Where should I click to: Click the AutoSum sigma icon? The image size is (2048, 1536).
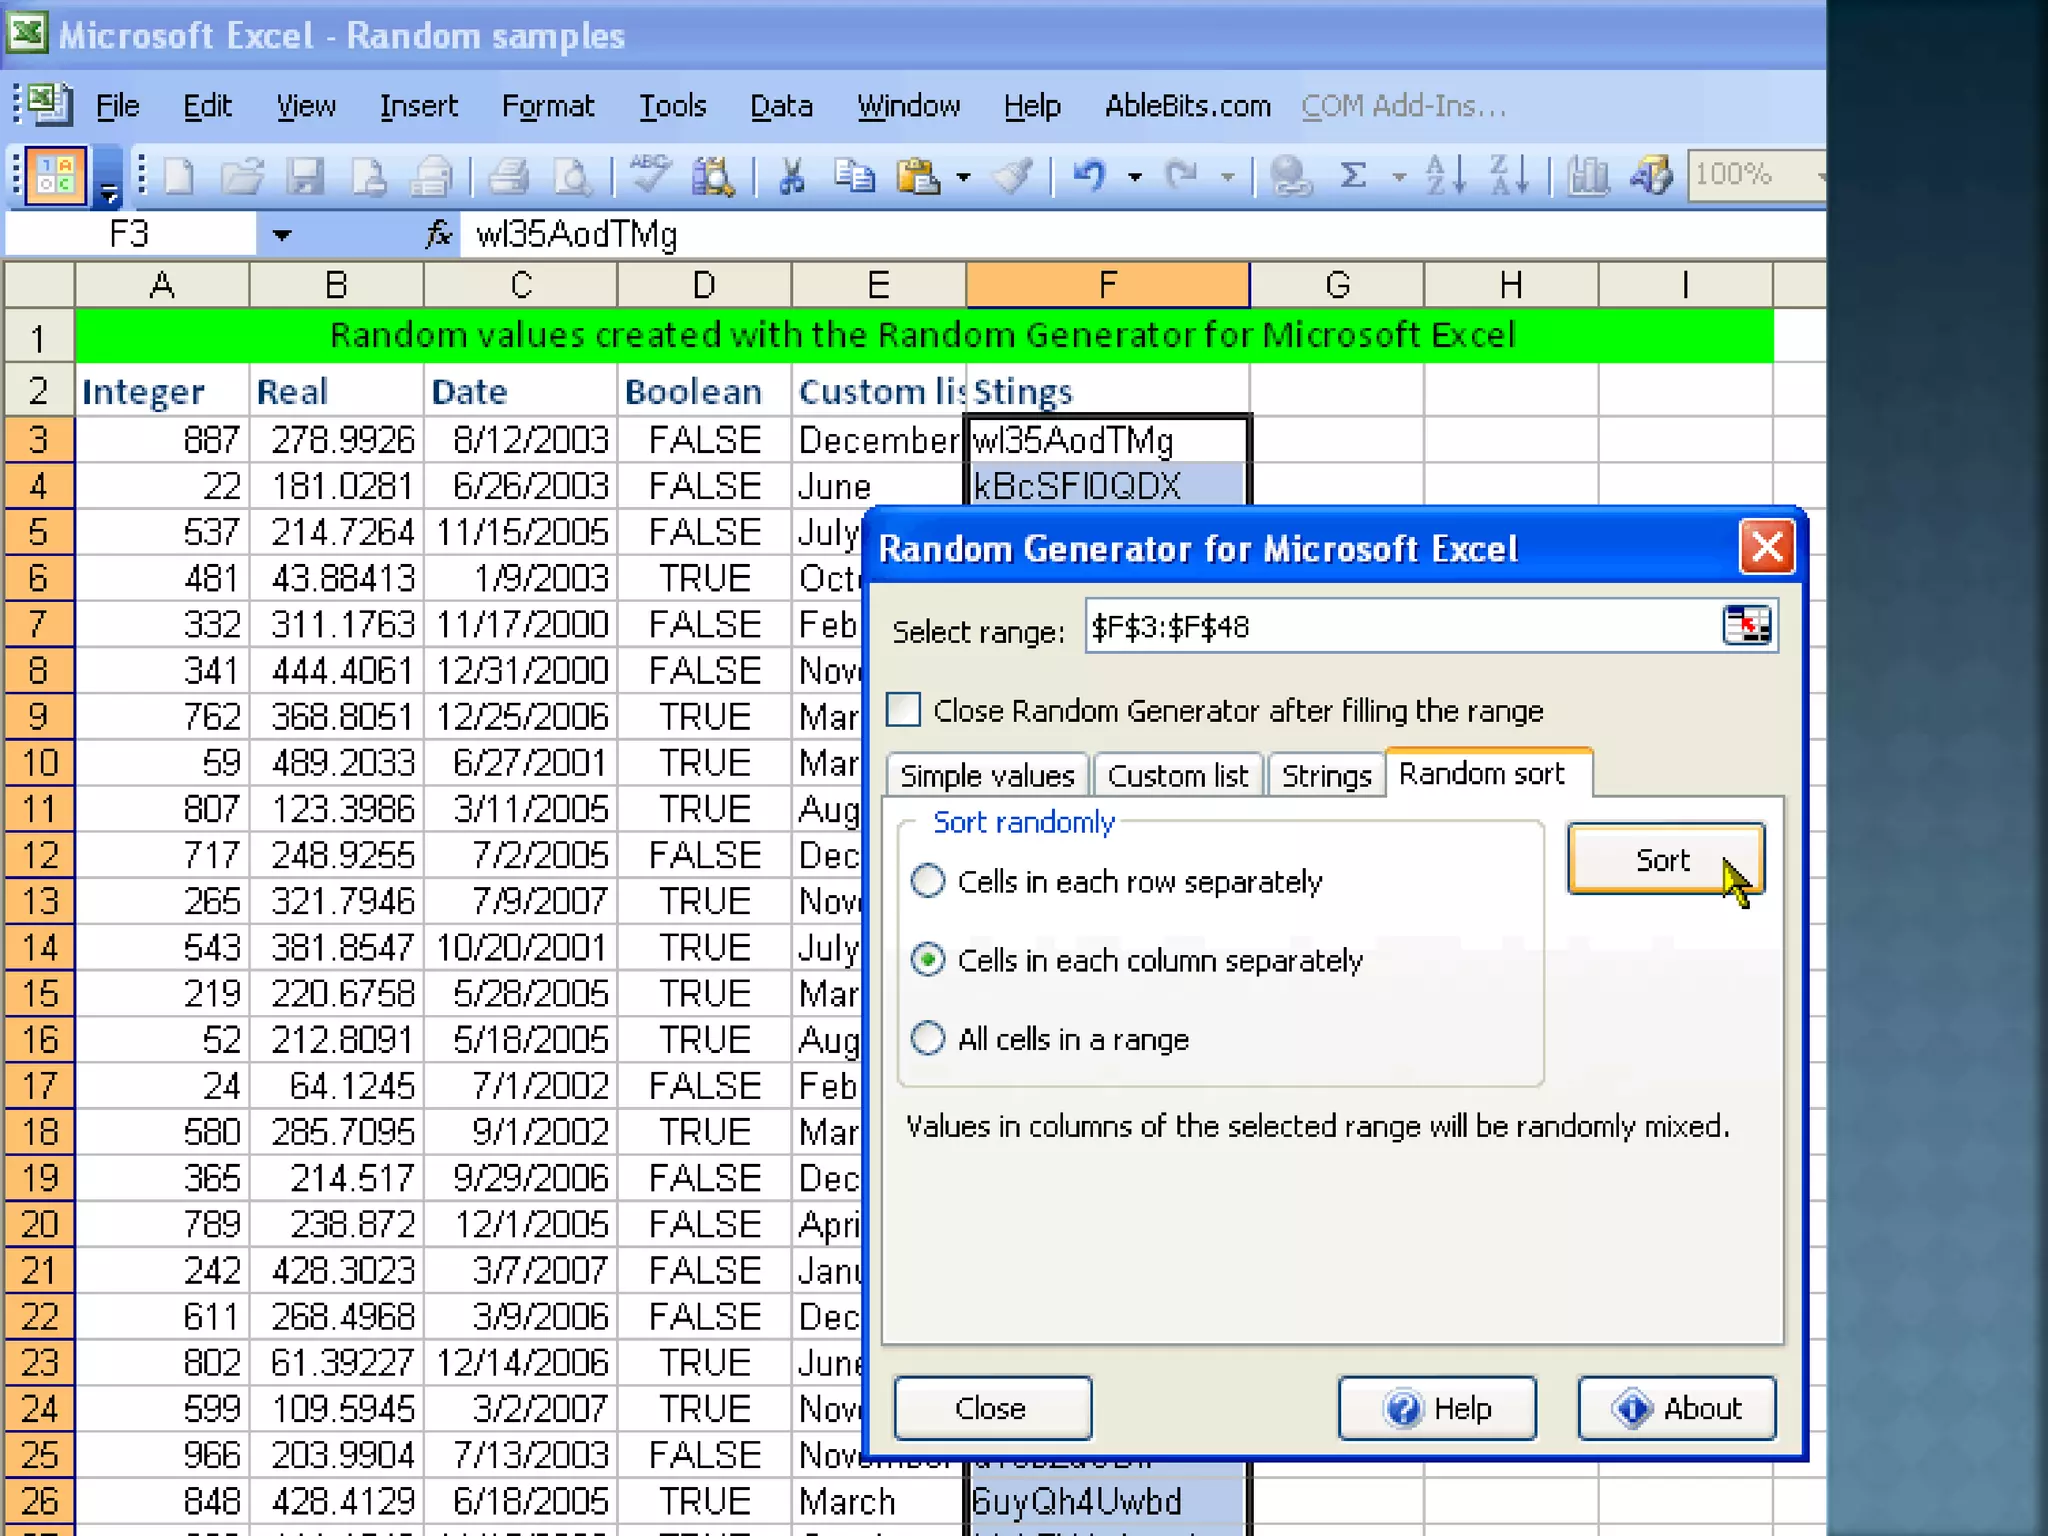pyautogui.click(x=1353, y=177)
